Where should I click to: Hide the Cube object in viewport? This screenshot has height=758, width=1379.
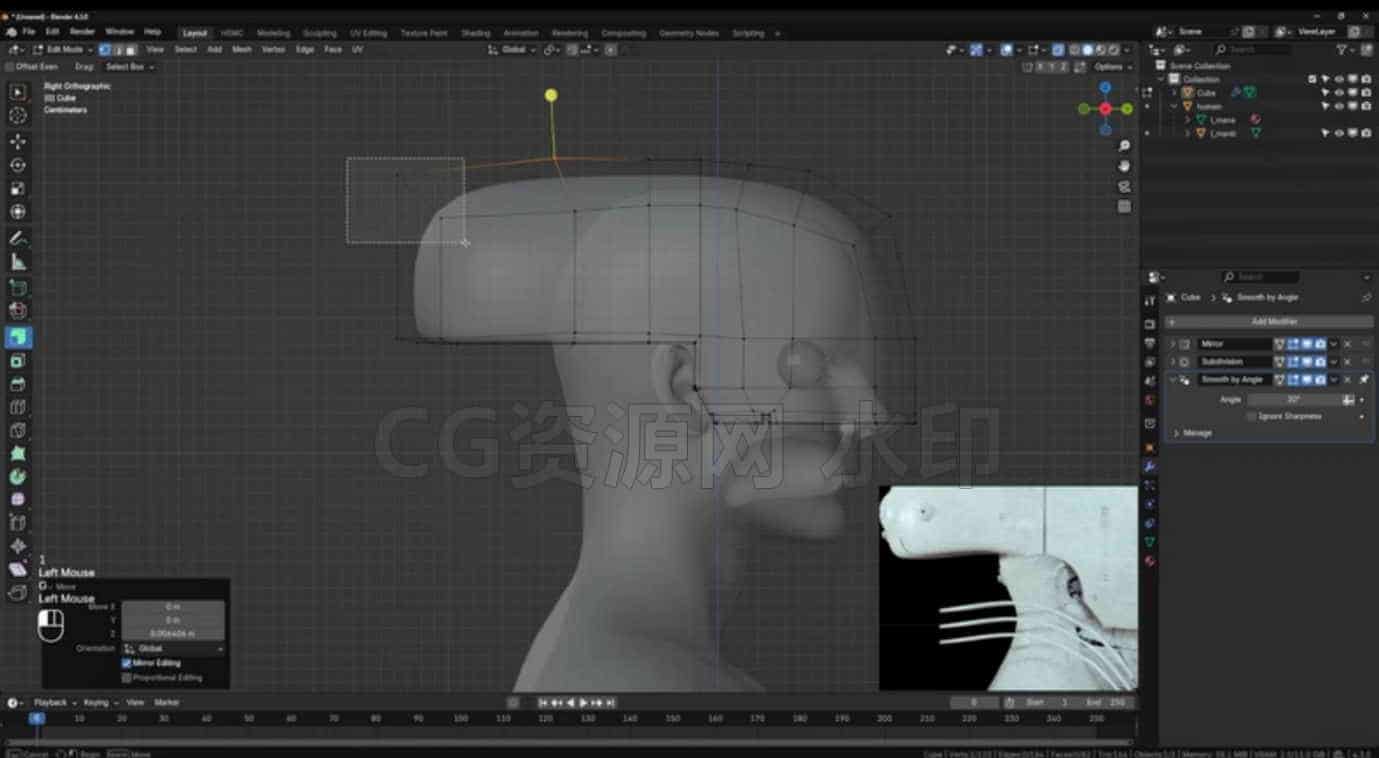1339,93
